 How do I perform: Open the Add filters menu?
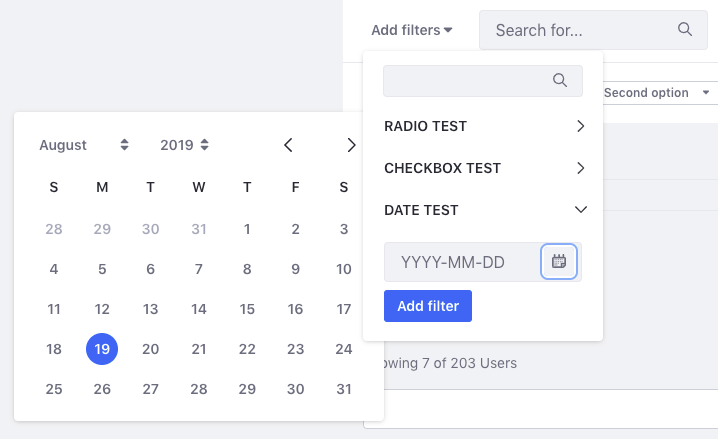coord(411,30)
